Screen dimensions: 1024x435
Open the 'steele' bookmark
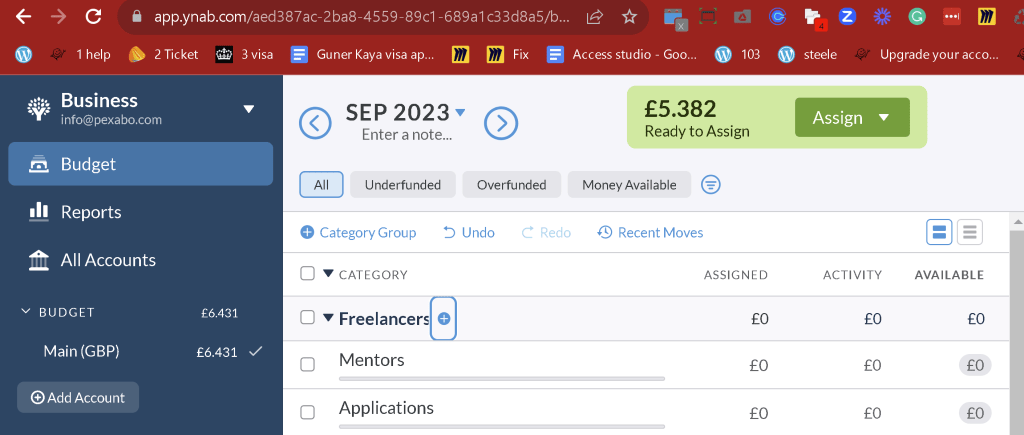(x=808, y=54)
